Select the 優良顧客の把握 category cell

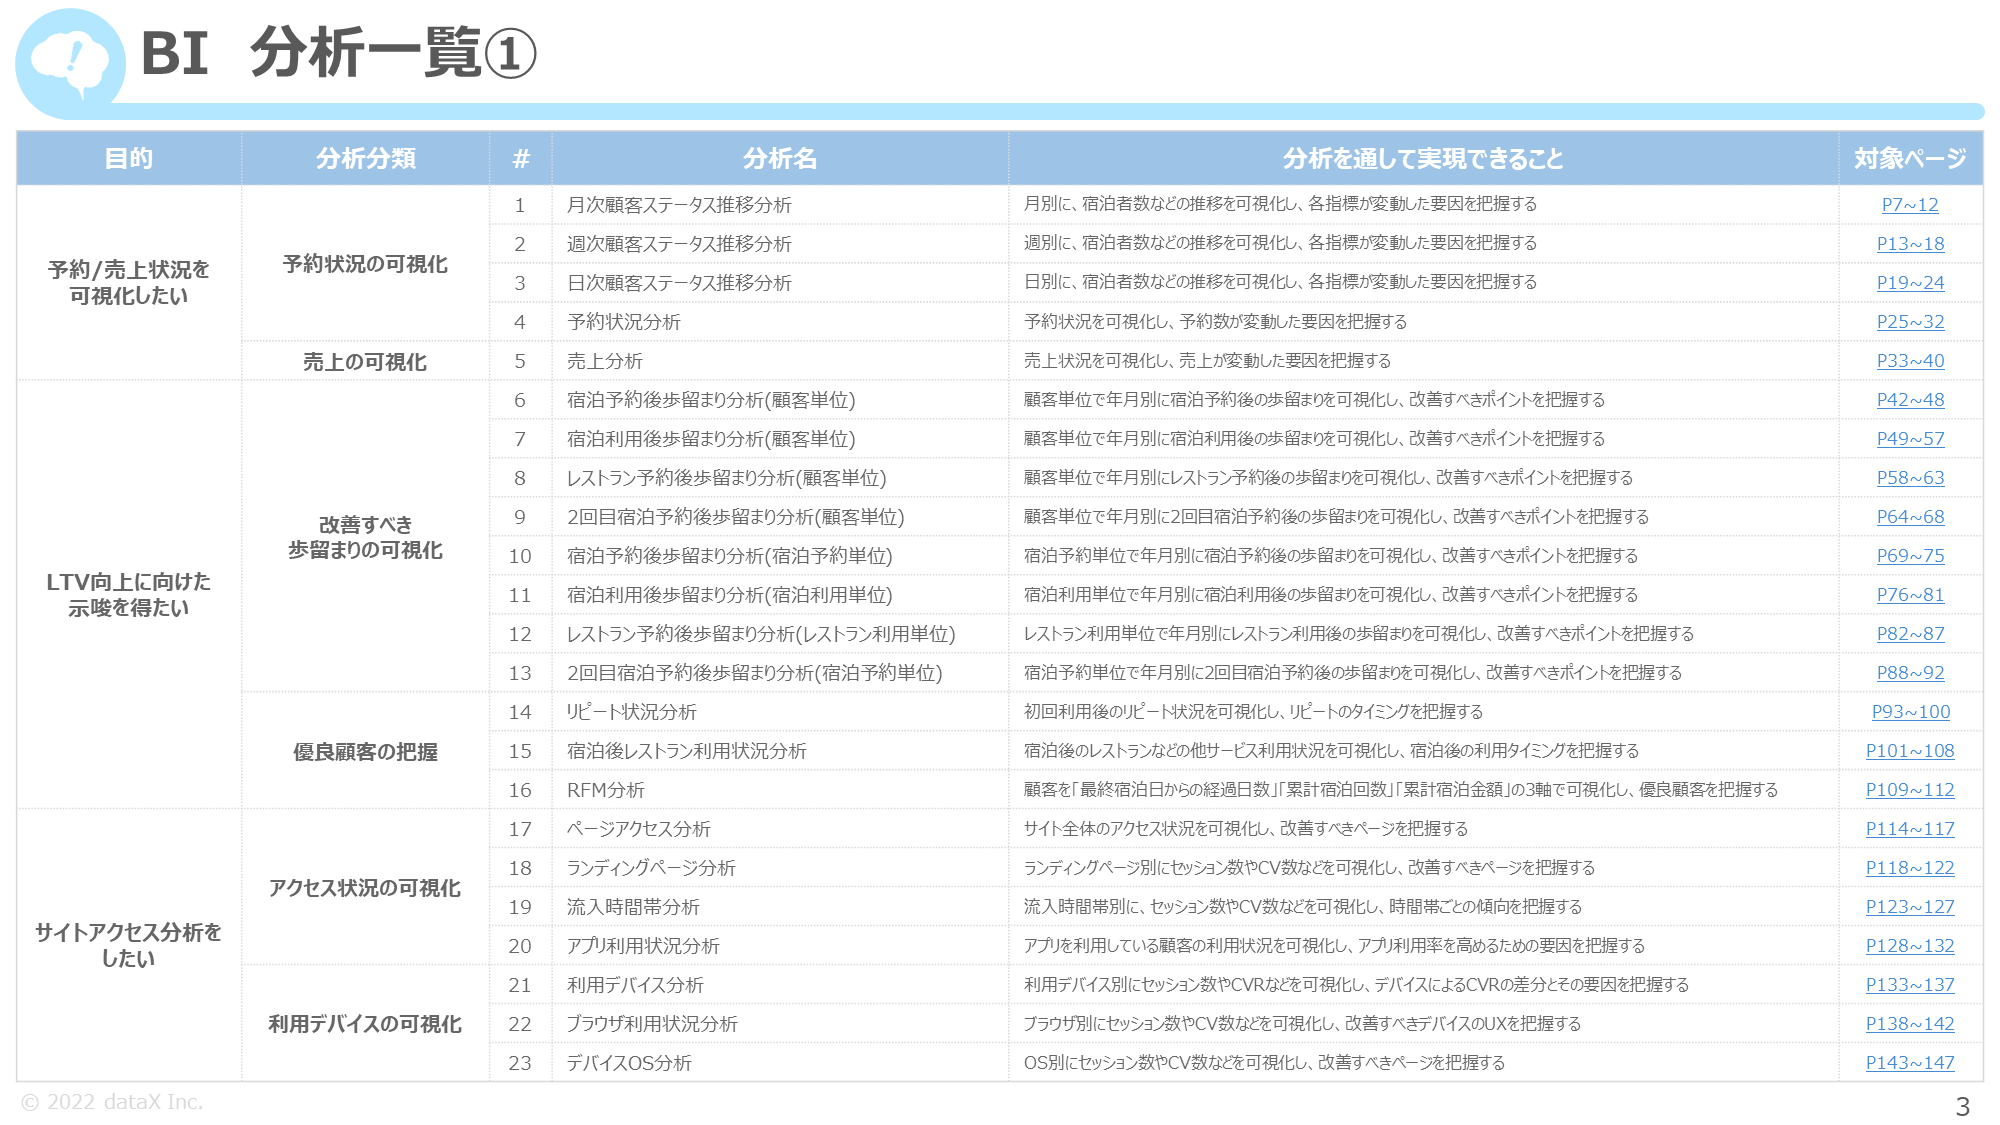click(365, 751)
